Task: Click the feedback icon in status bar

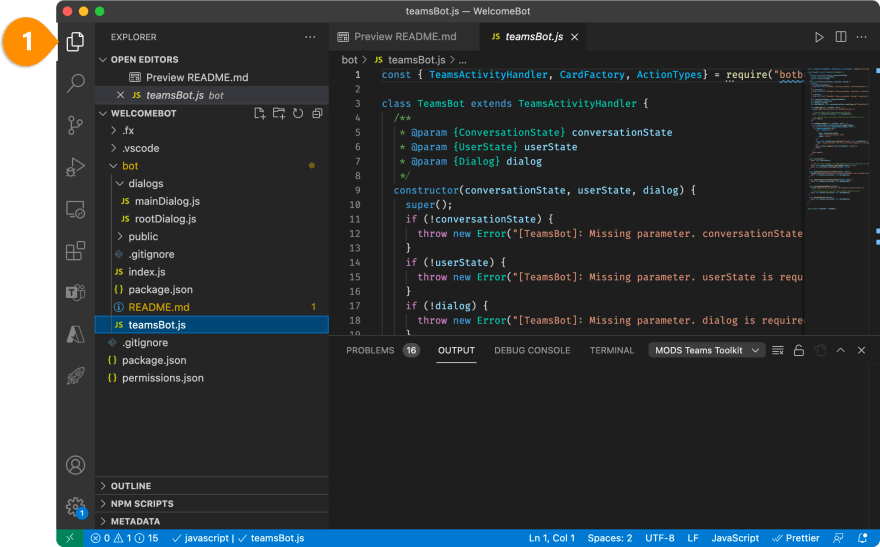Action: pos(838,538)
